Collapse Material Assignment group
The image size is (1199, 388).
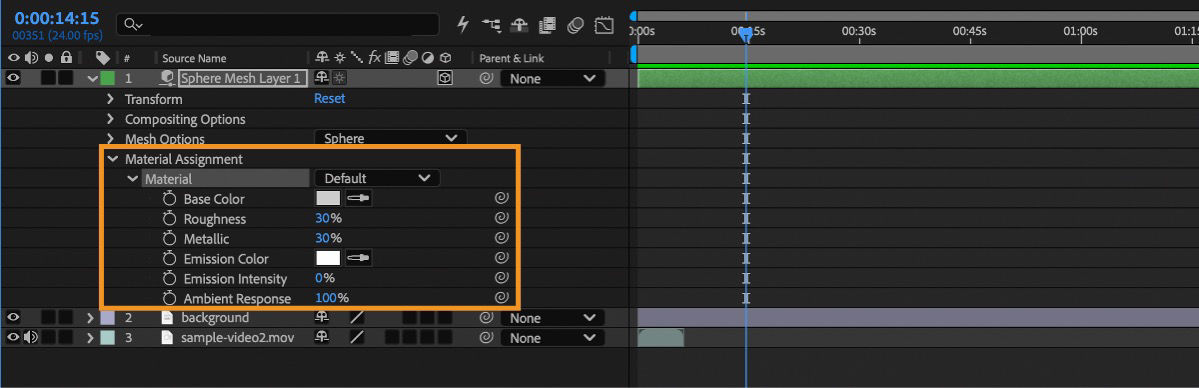click(113, 159)
